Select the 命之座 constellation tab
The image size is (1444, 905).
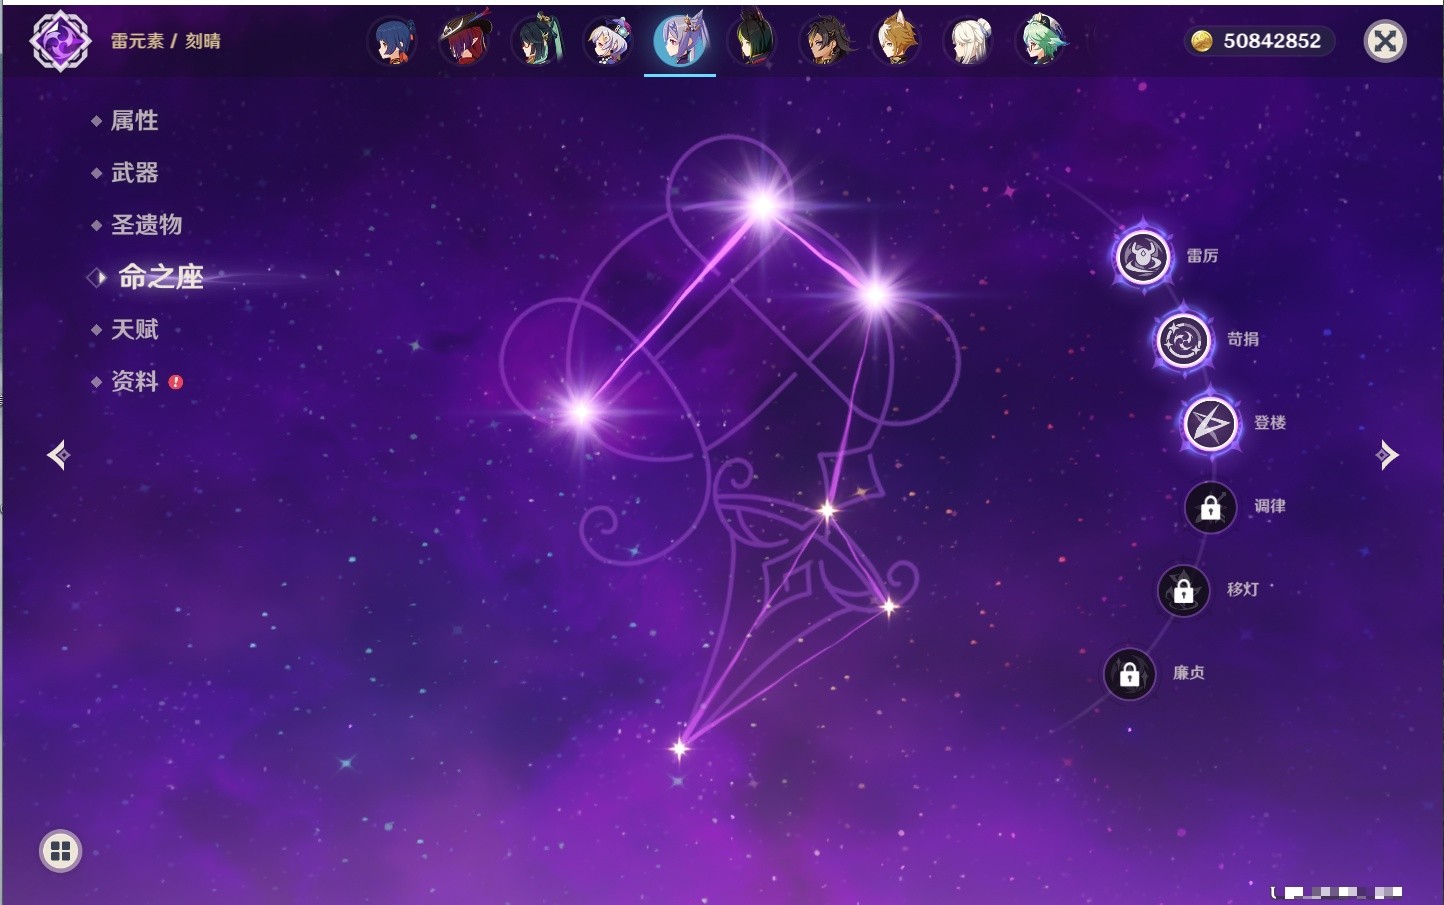[x=160, y=277]
